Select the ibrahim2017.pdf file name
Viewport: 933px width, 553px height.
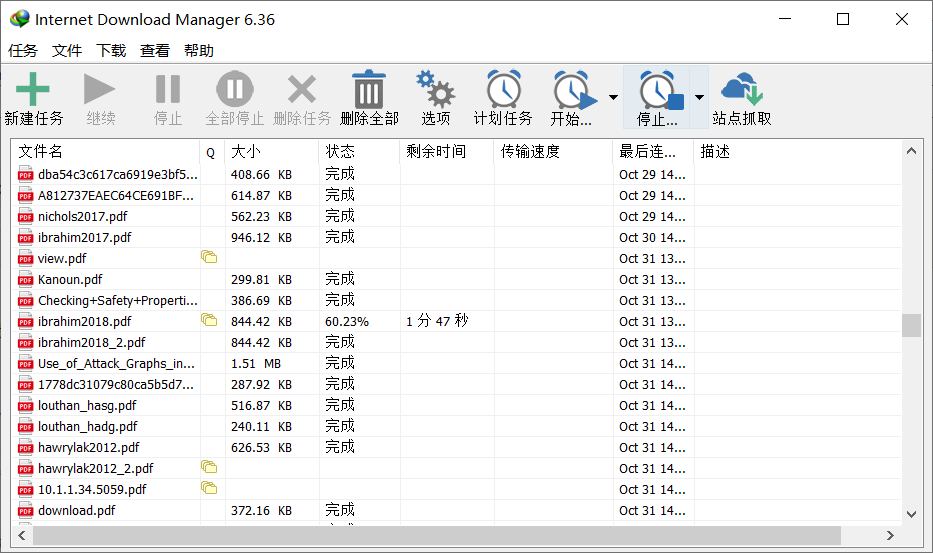click(84, 238)
